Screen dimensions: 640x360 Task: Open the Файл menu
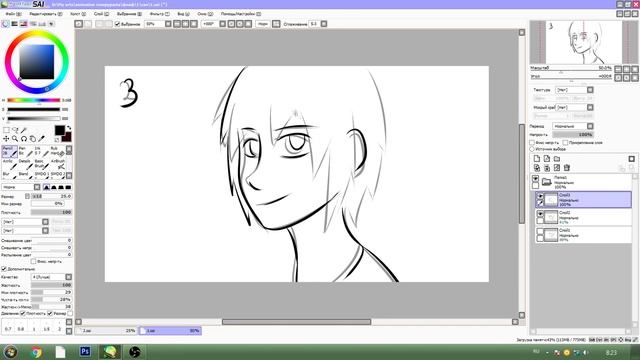point(13,14)
